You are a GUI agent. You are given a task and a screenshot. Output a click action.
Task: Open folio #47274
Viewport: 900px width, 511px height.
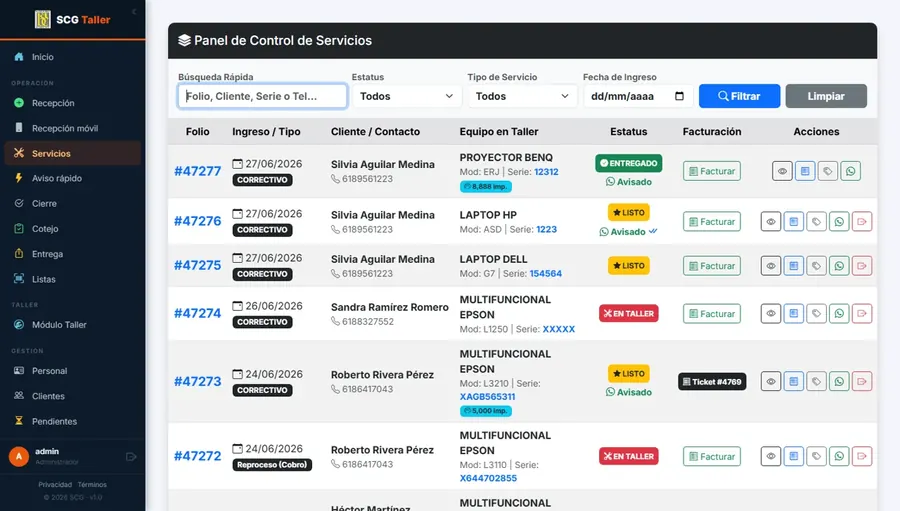[x=197, y=313]
